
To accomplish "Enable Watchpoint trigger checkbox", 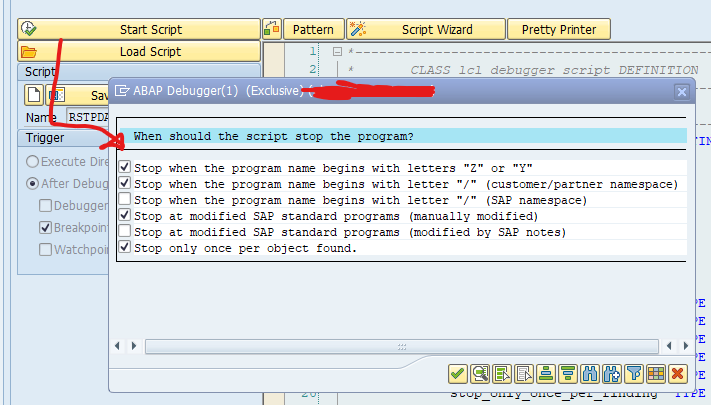I will click(x=45, y=249).
